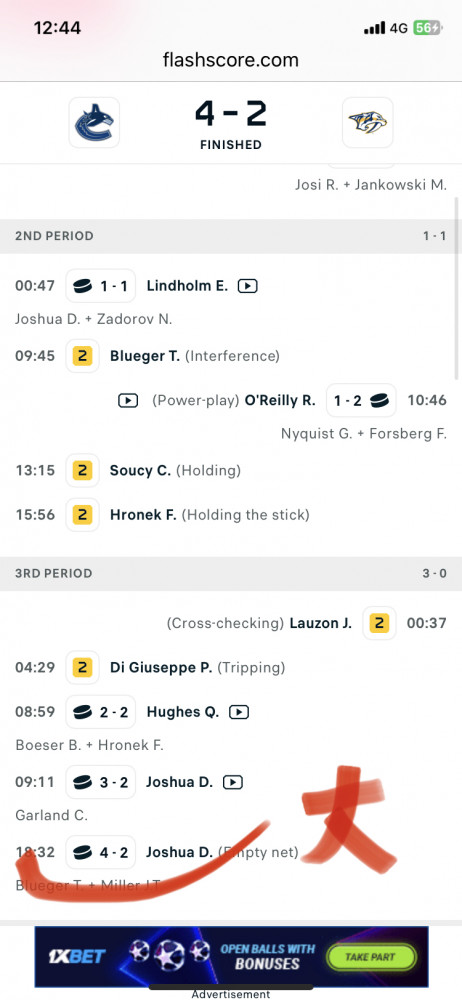Image resolution: width=462 pixels, height=1000 pixels.
Task: Tap TAKE PART button in 1XBET ad
Action: [x=371, y=957]
